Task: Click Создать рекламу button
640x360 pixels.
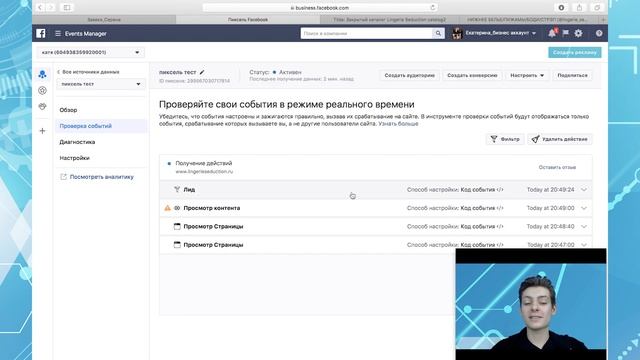Action: (575, 52)
